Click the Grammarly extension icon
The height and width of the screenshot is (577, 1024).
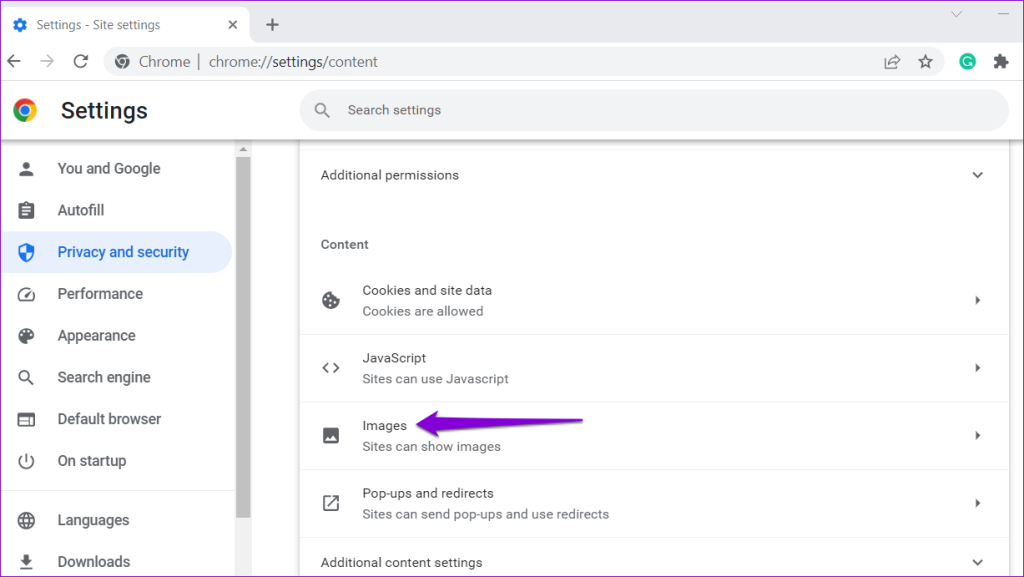(967, 61)
